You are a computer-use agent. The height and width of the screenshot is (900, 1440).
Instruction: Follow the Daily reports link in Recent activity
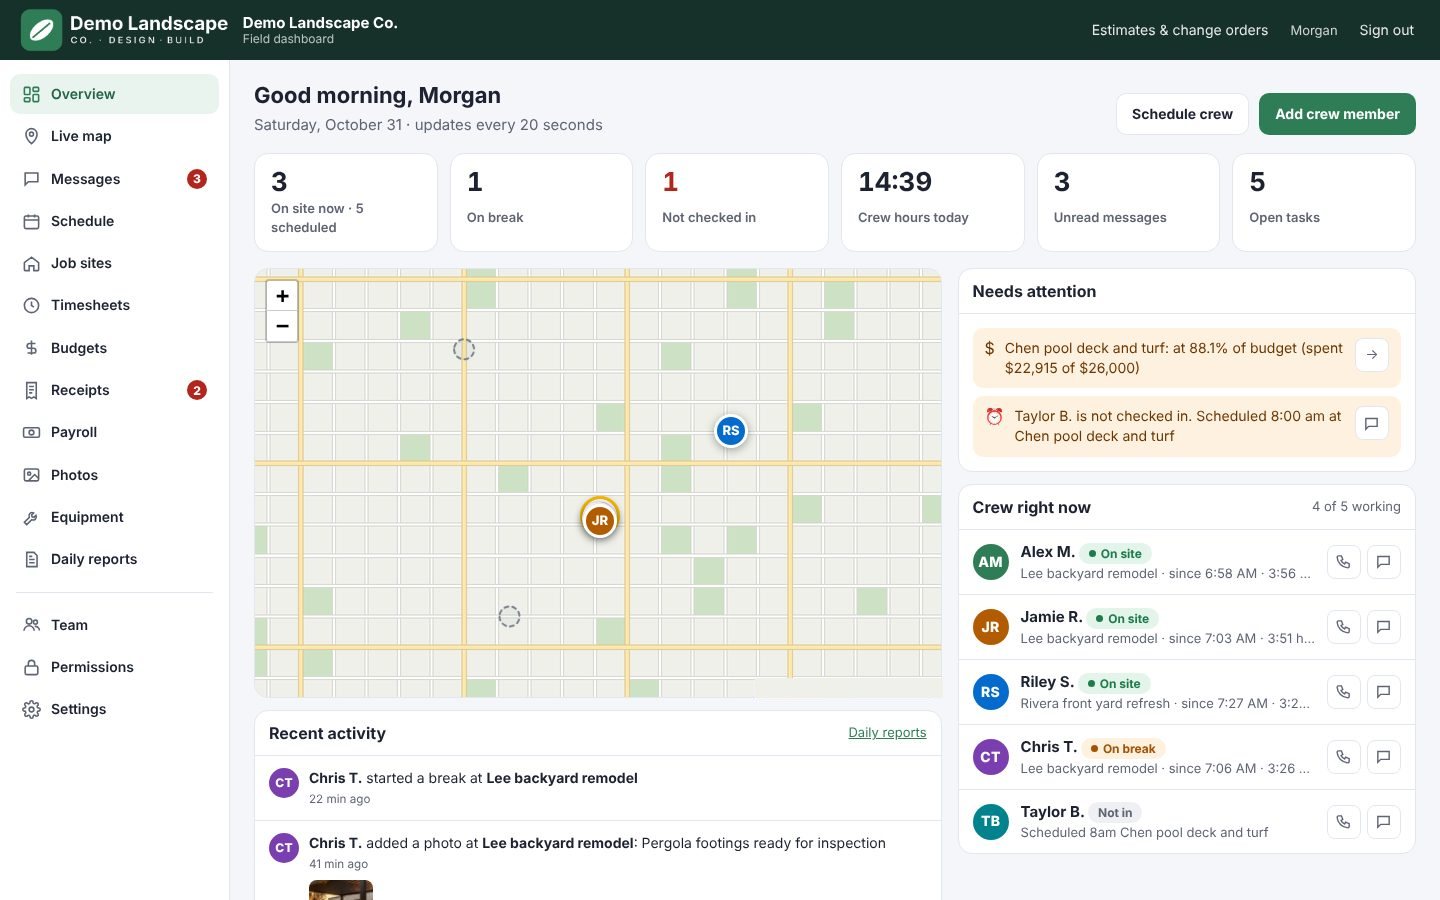(887, 733)
